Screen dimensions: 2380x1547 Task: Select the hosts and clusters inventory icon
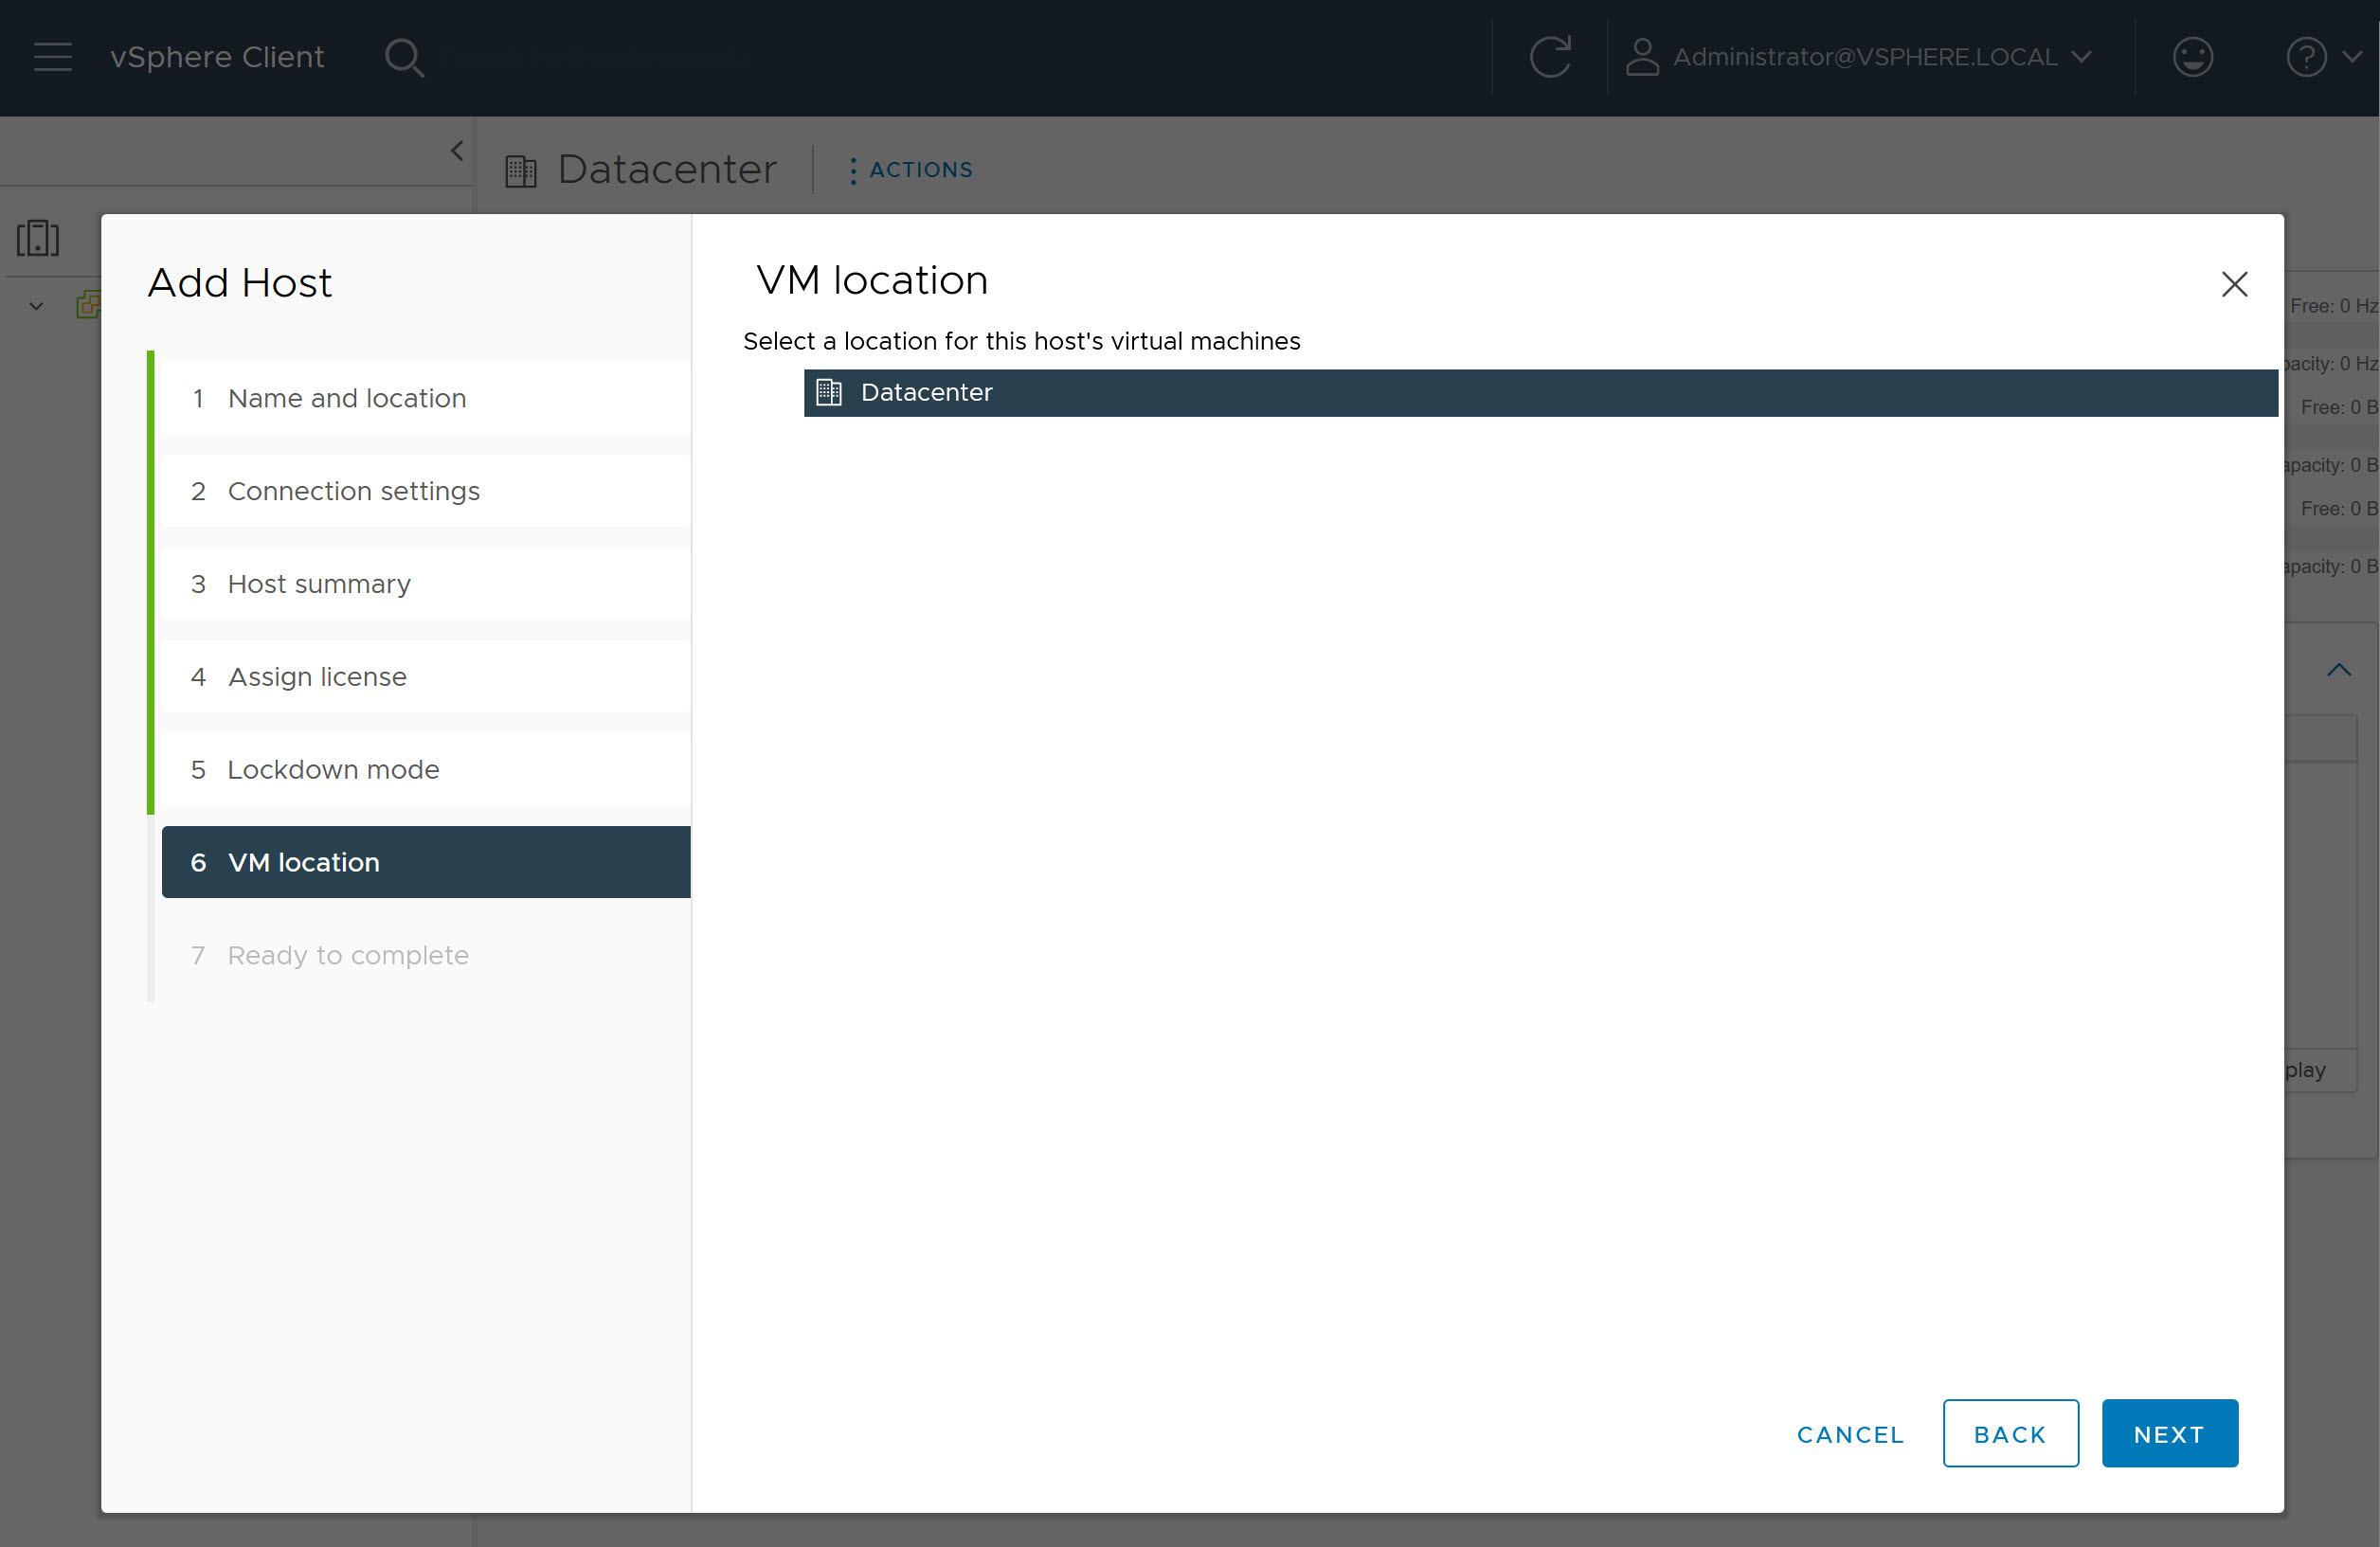point(38,238)
